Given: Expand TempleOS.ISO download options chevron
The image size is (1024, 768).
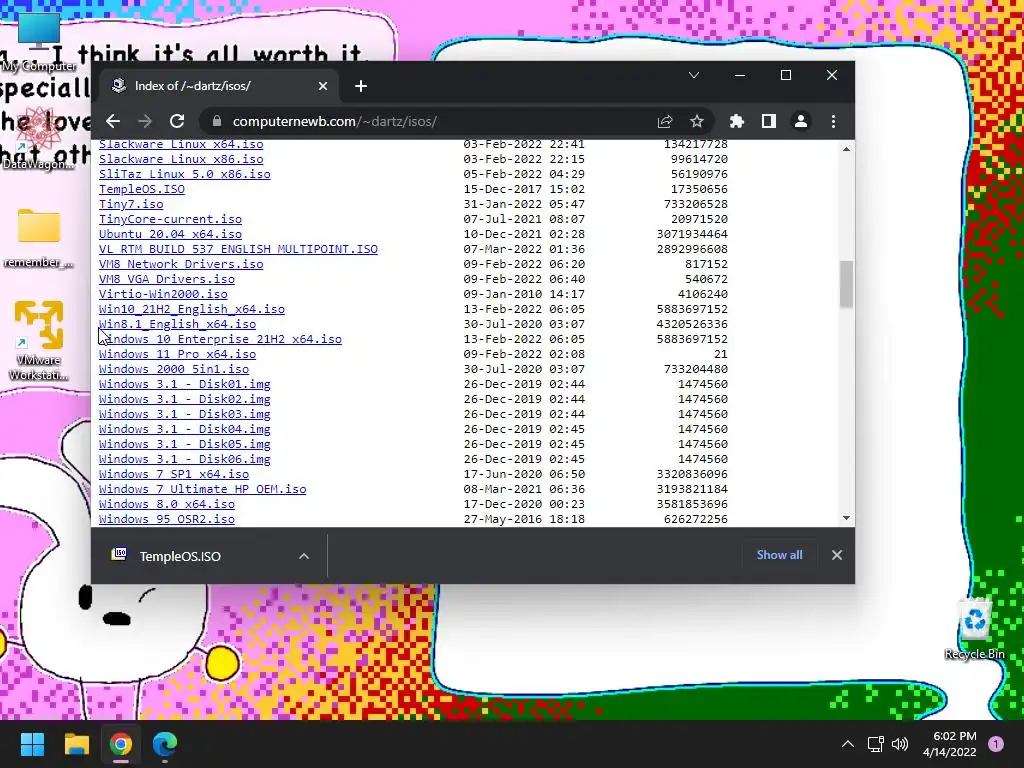Looking at the screenshot, I should [304, 556].
